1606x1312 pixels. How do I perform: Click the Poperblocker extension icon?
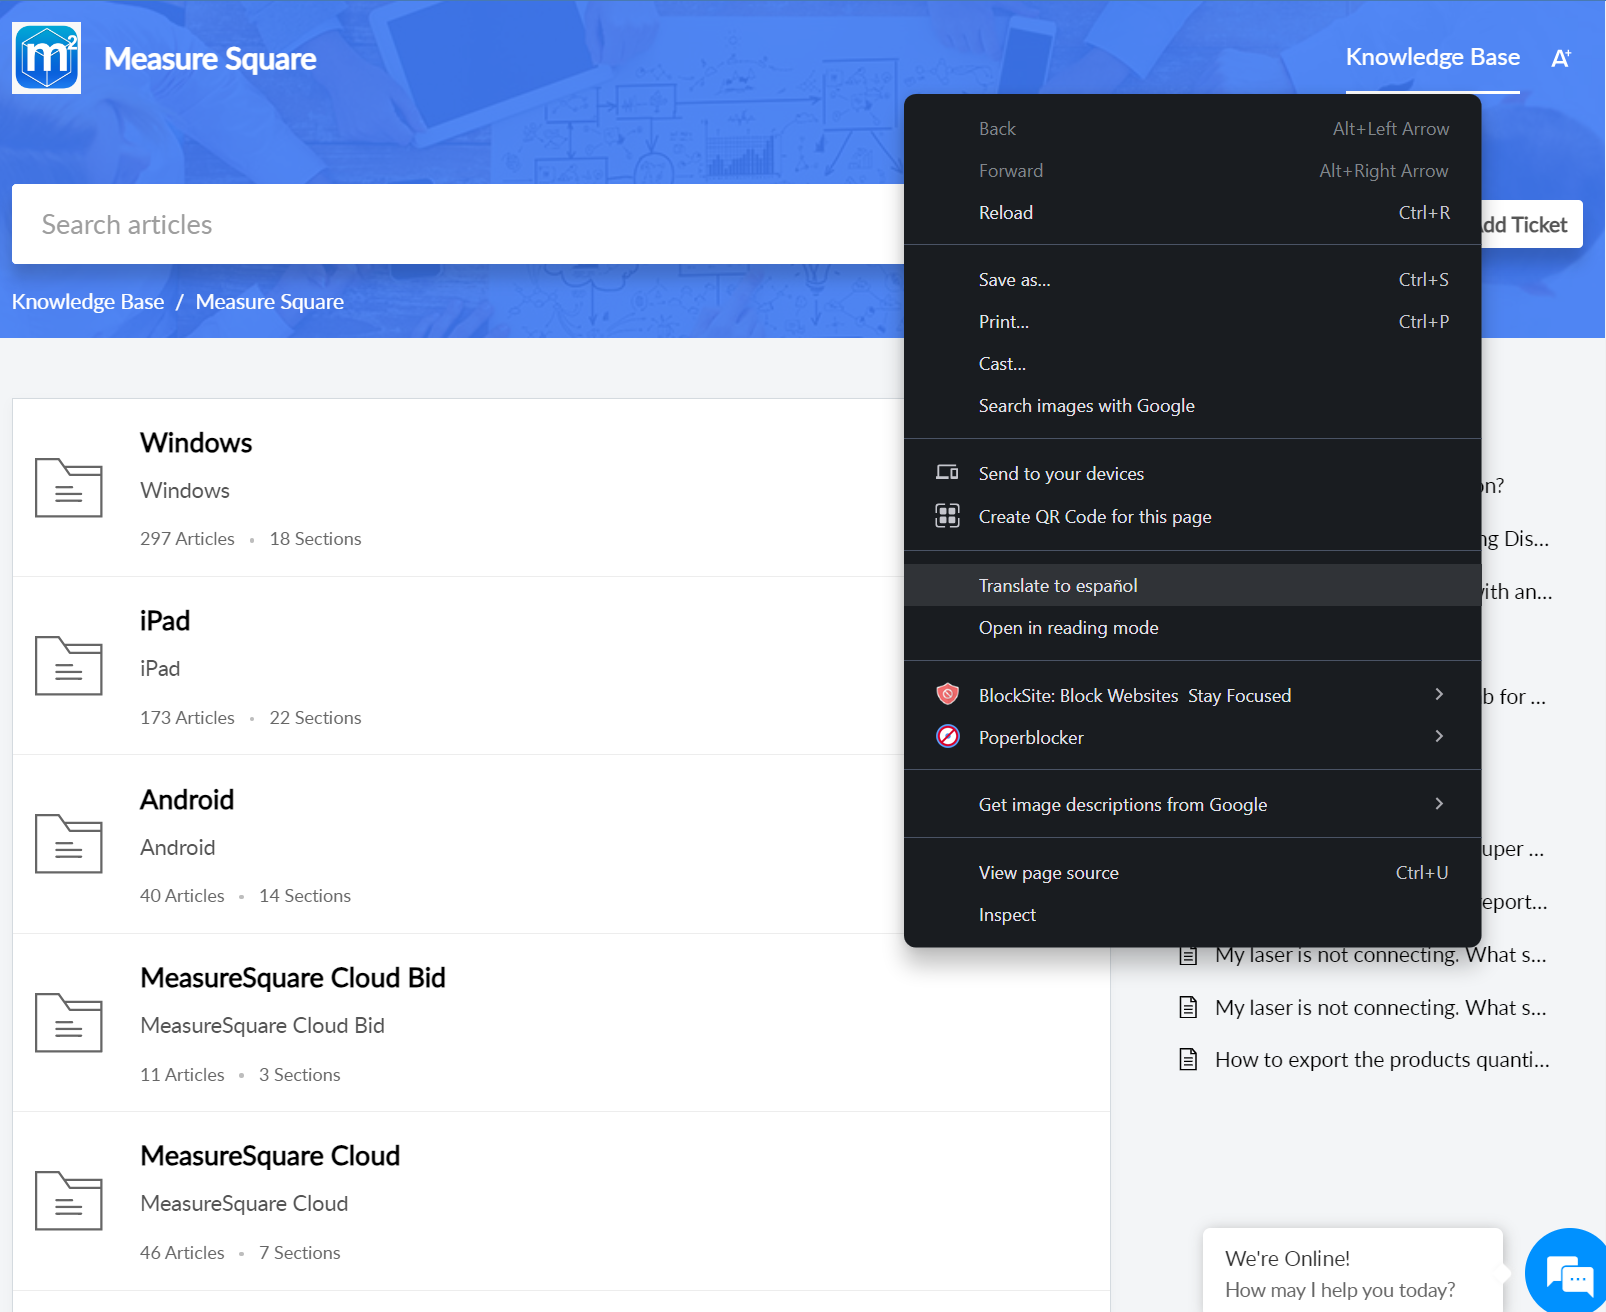947,737
